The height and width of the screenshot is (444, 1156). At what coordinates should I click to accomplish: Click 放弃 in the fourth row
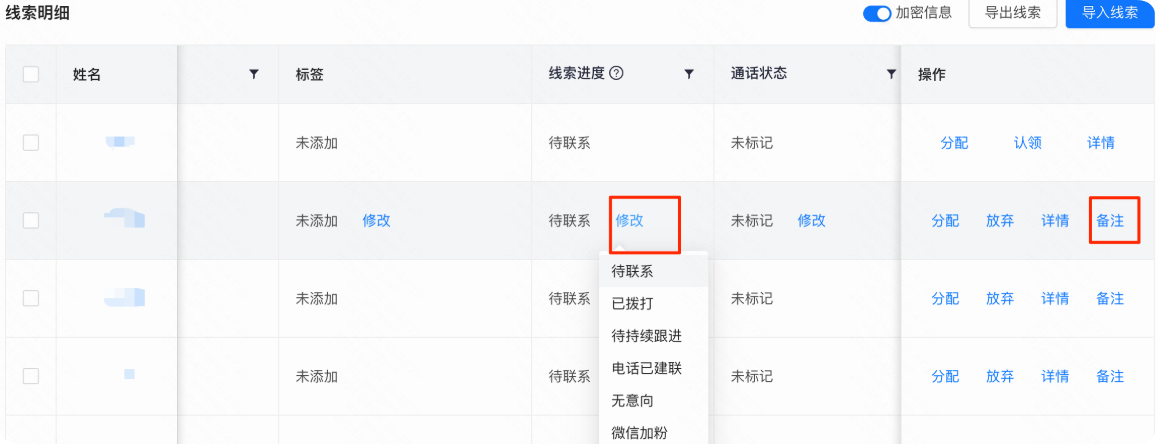(1000, 376)
